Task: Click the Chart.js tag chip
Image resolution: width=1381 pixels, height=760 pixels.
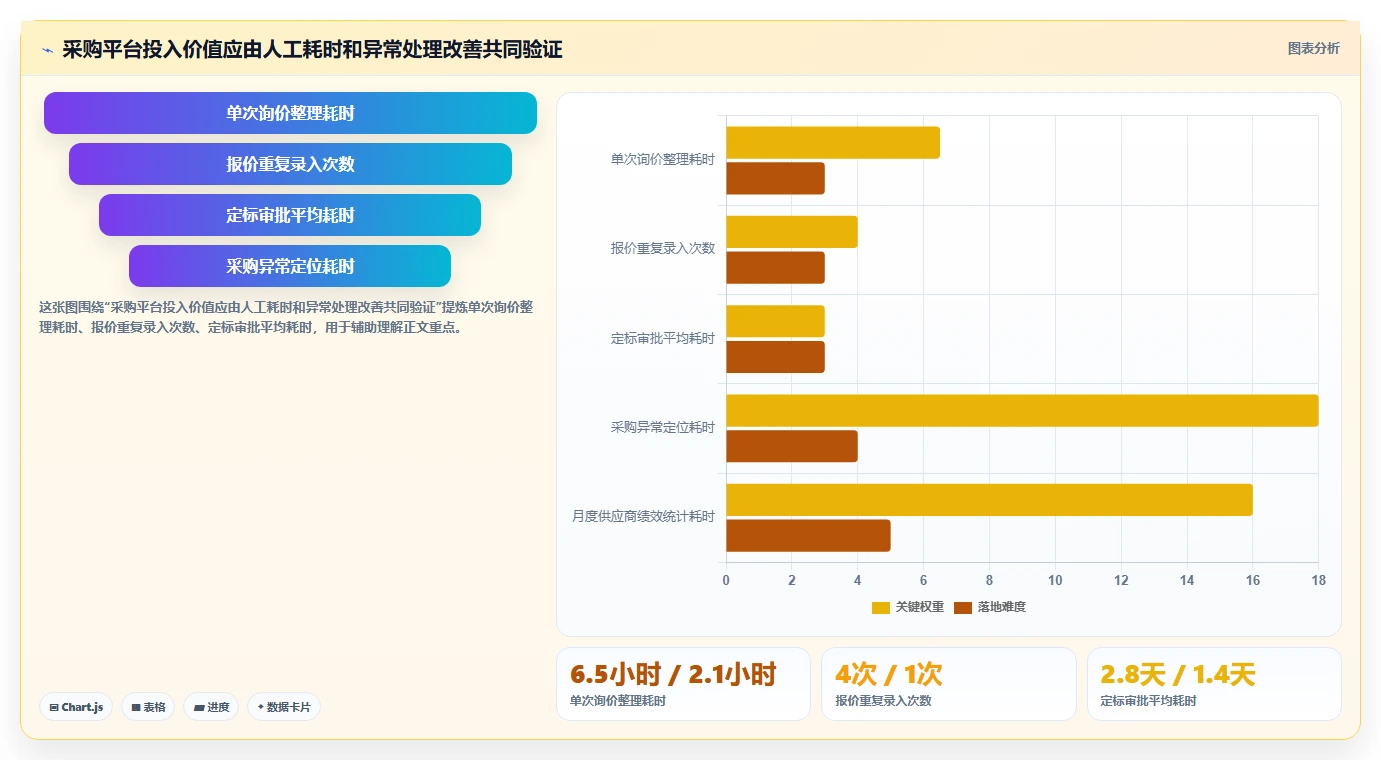Action: point(76,707)
